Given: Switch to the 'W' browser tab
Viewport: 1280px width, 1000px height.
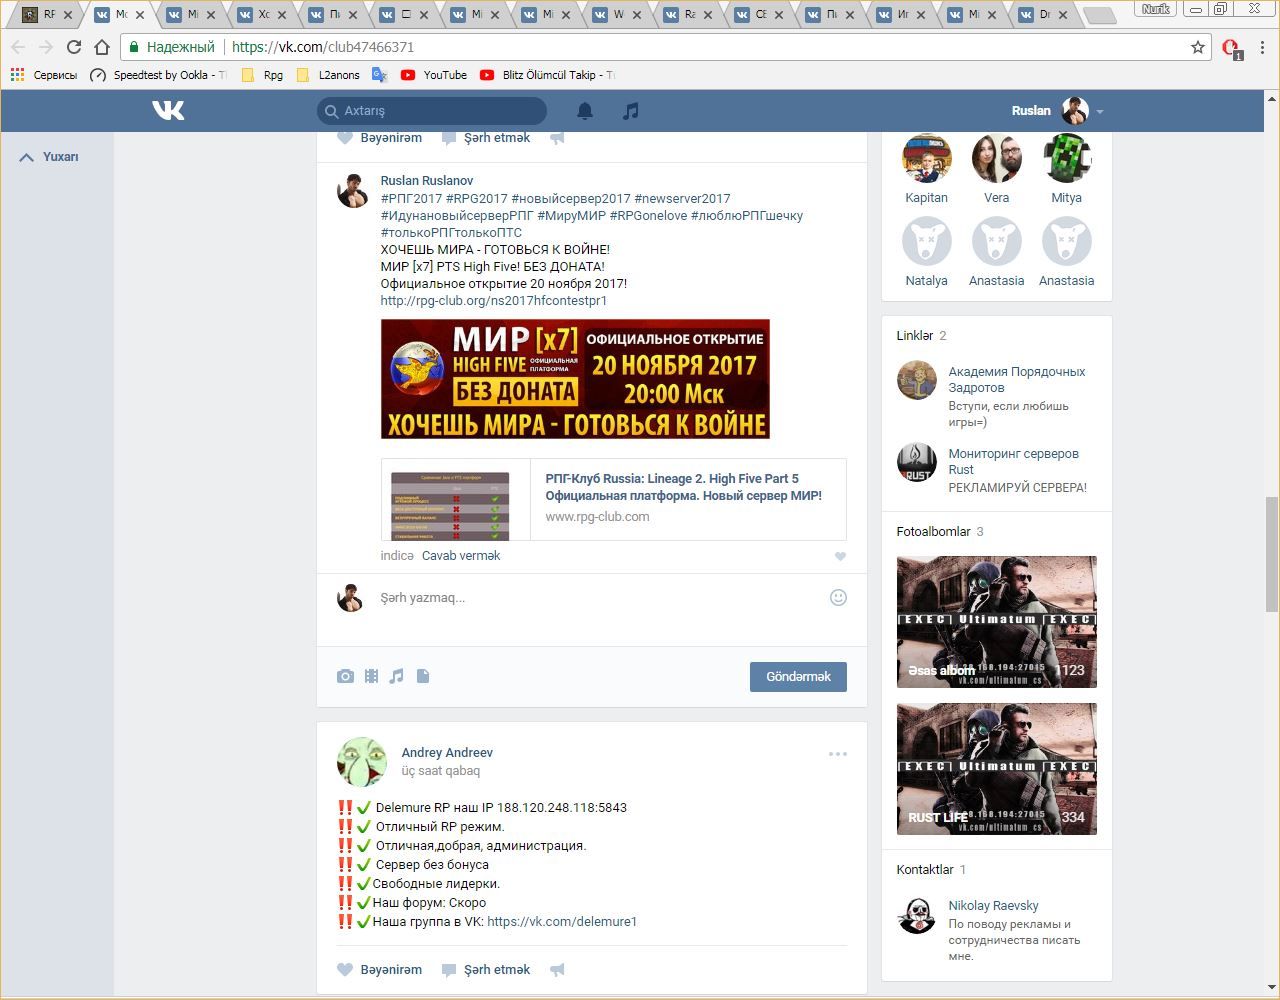Looking at the screenshot, I should [x=618, y=15].
